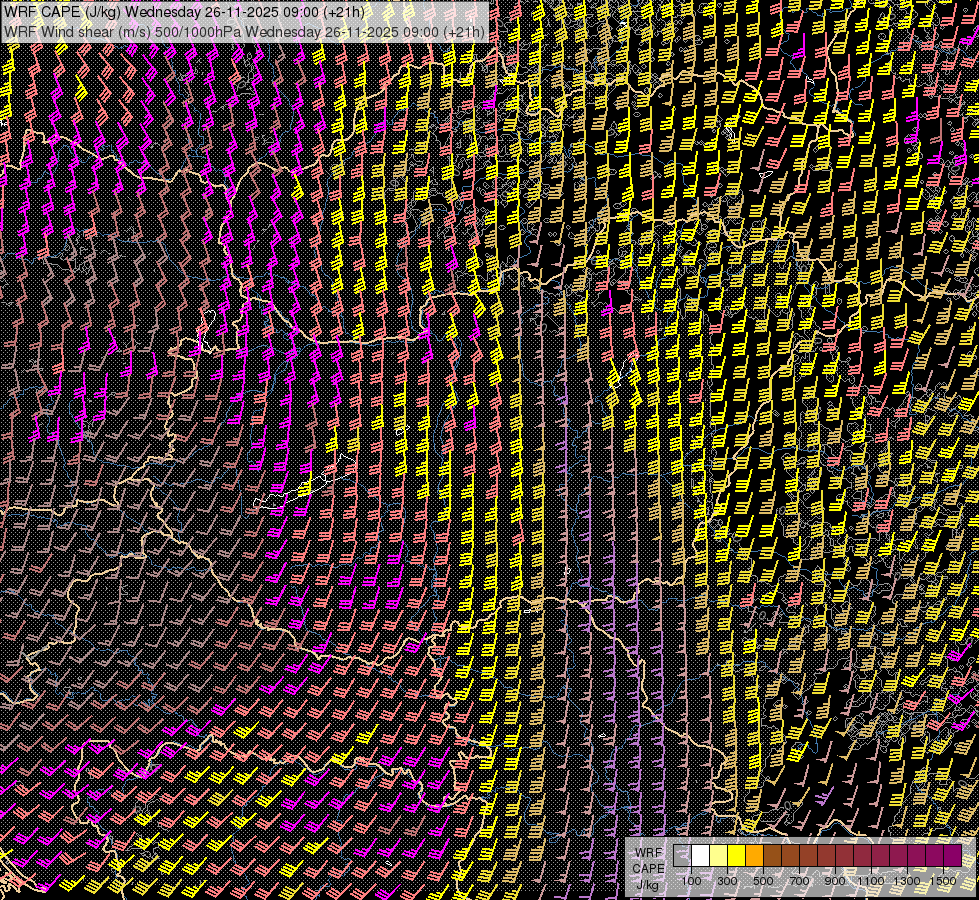Select the bright yellow CAPE legend swatch

point(737,855)
